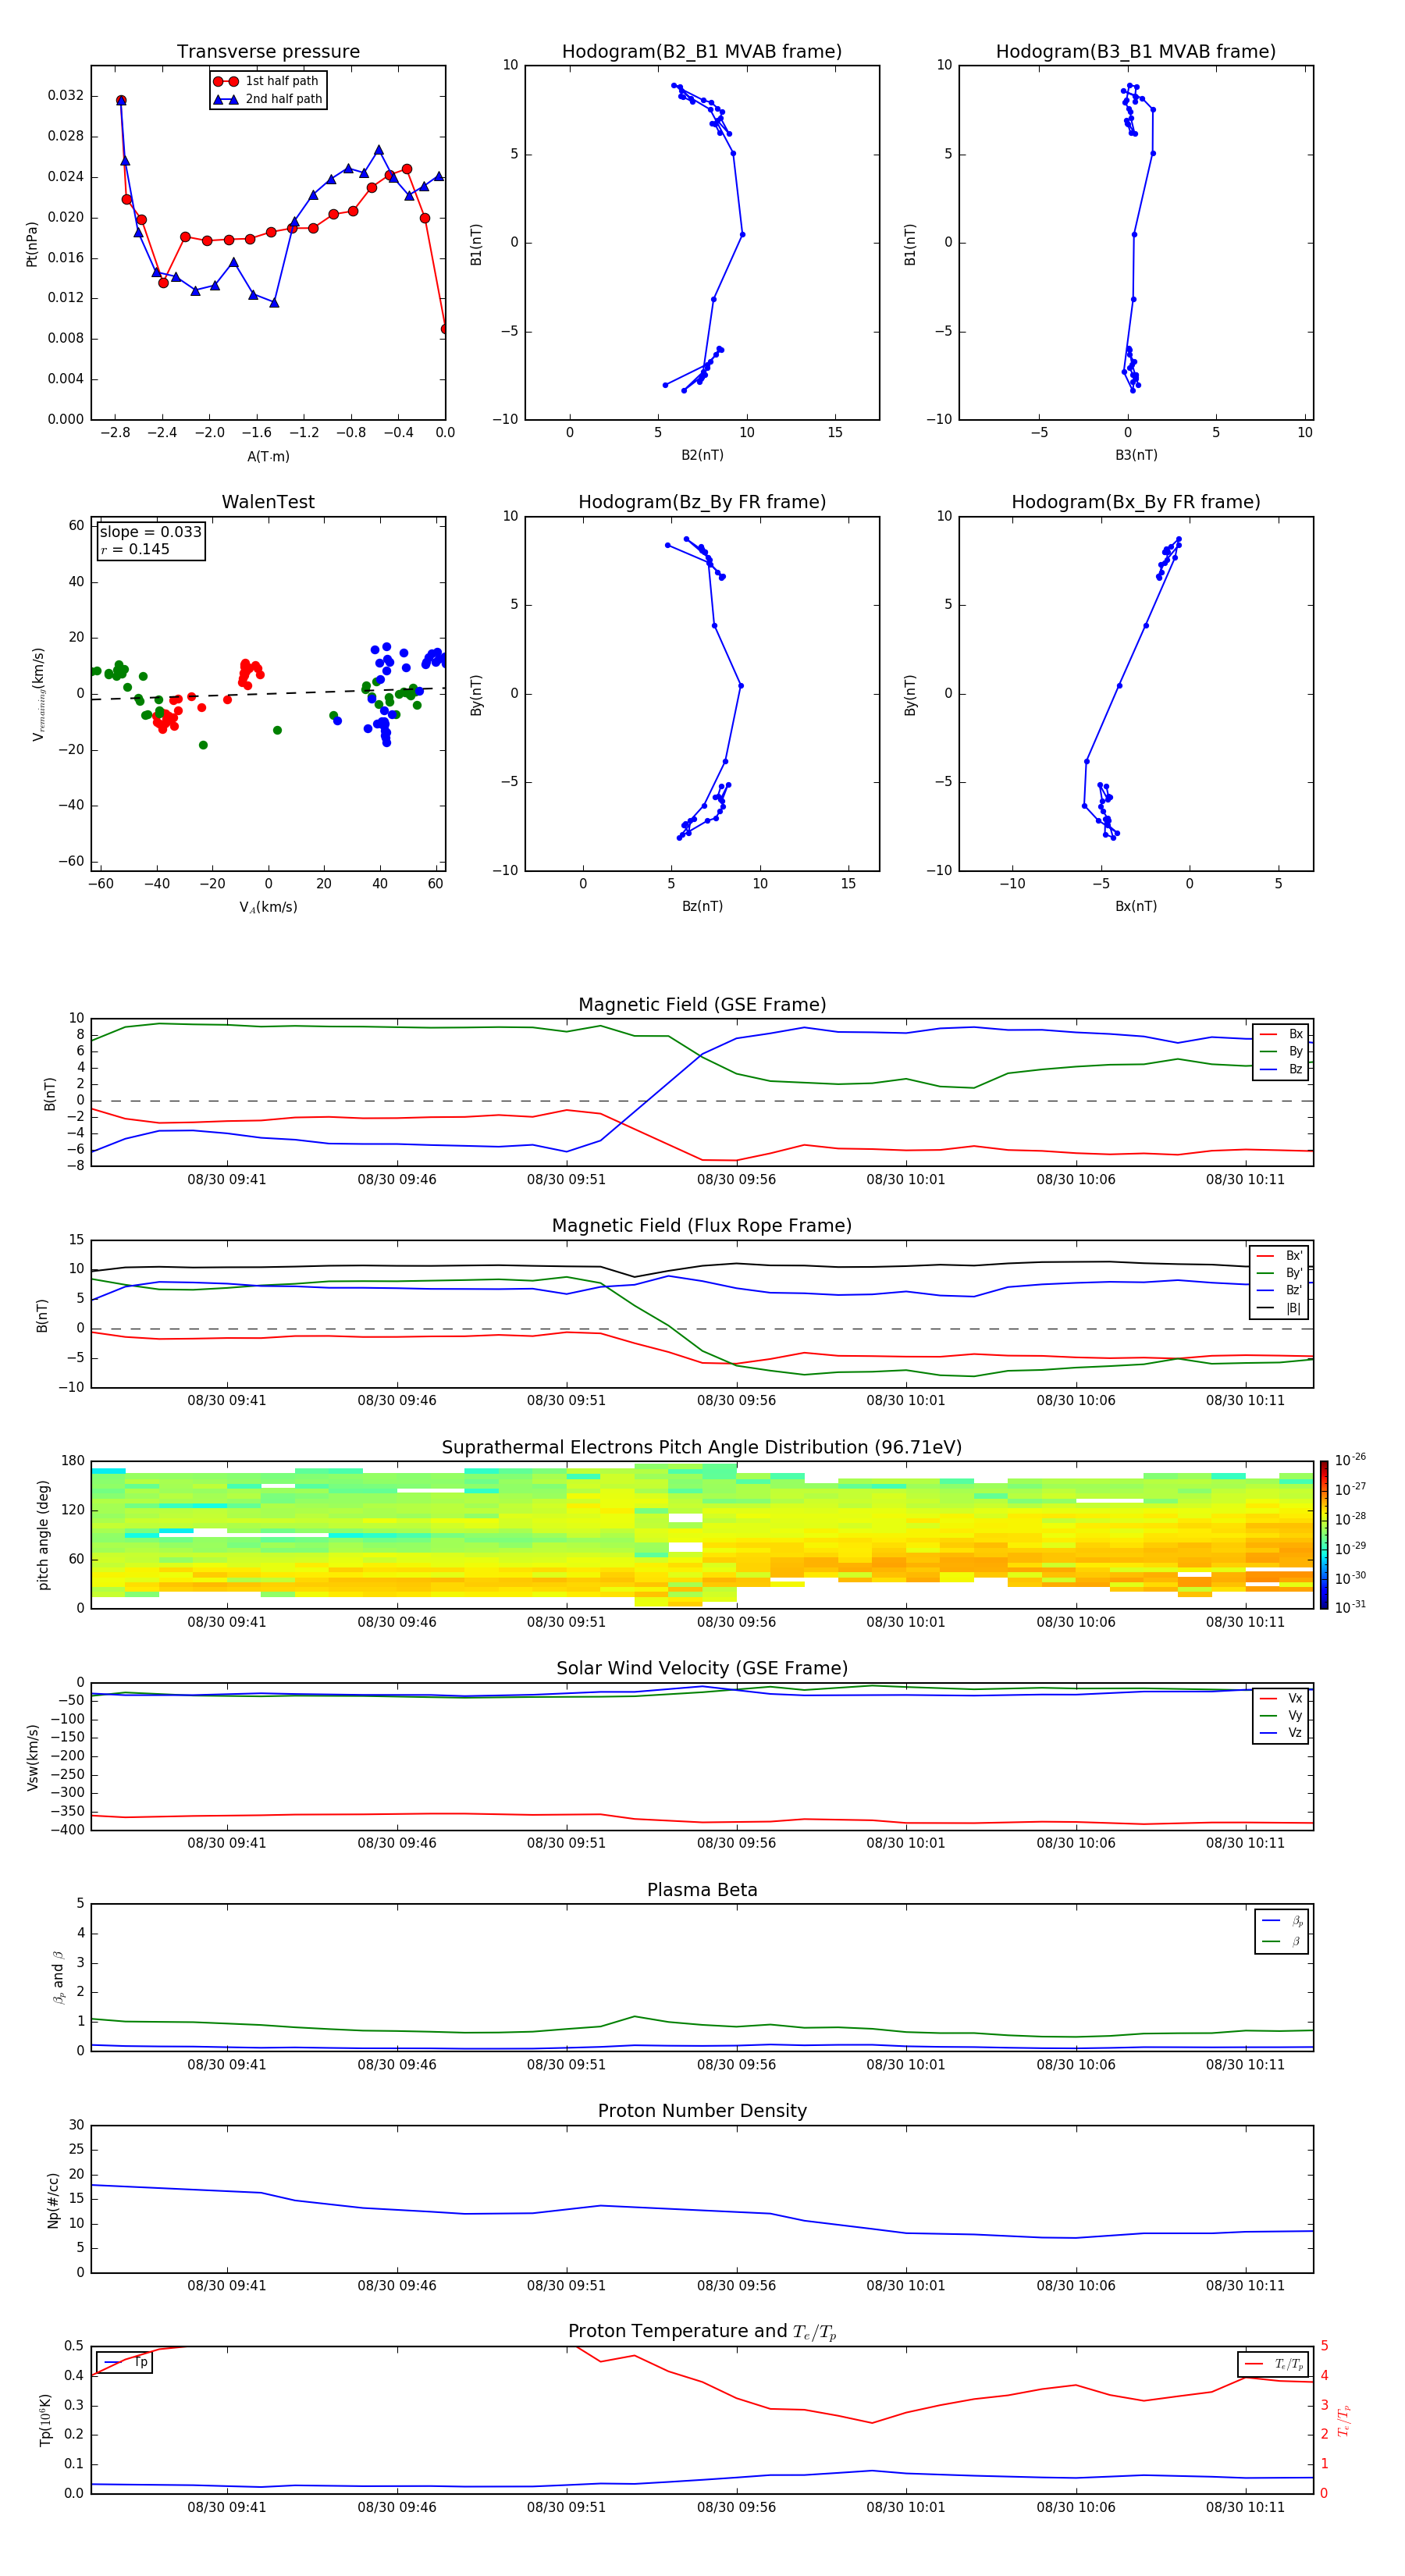The image size is (1405, 2576).
Task: Click '2nd half path' legend entry
Action: point(268,99)
